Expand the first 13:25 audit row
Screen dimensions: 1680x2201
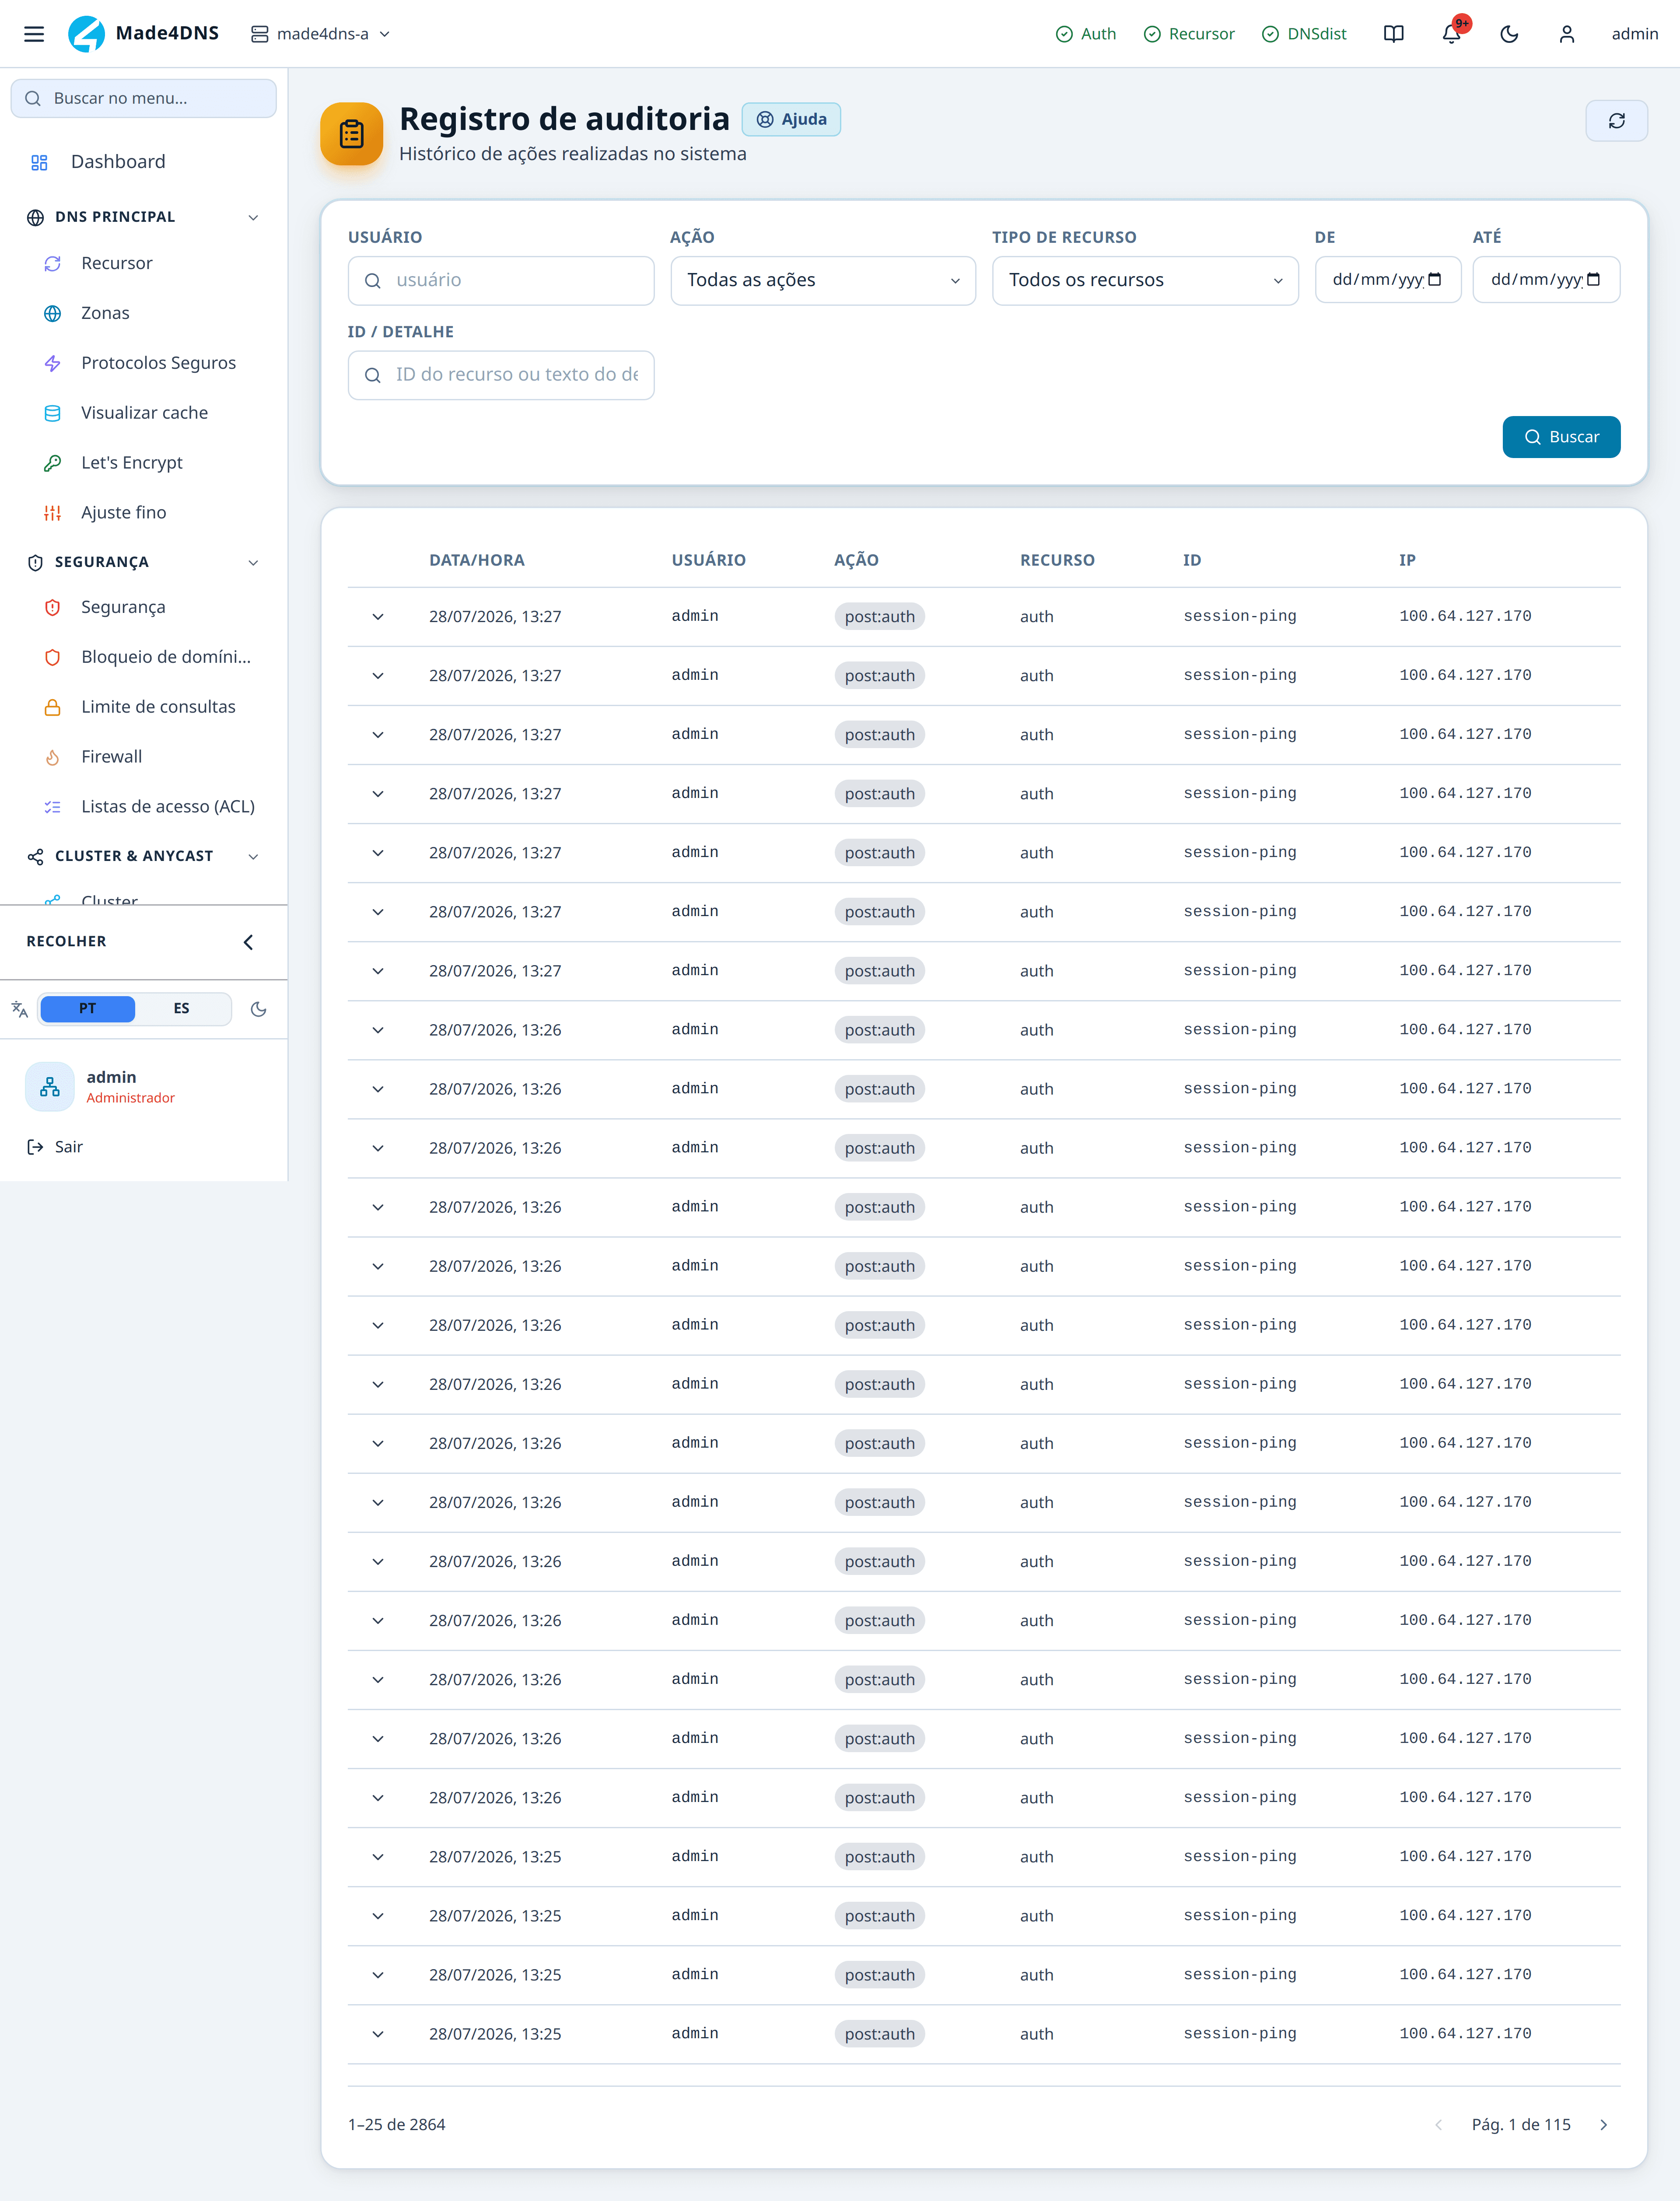click(x=378, y=1857)
